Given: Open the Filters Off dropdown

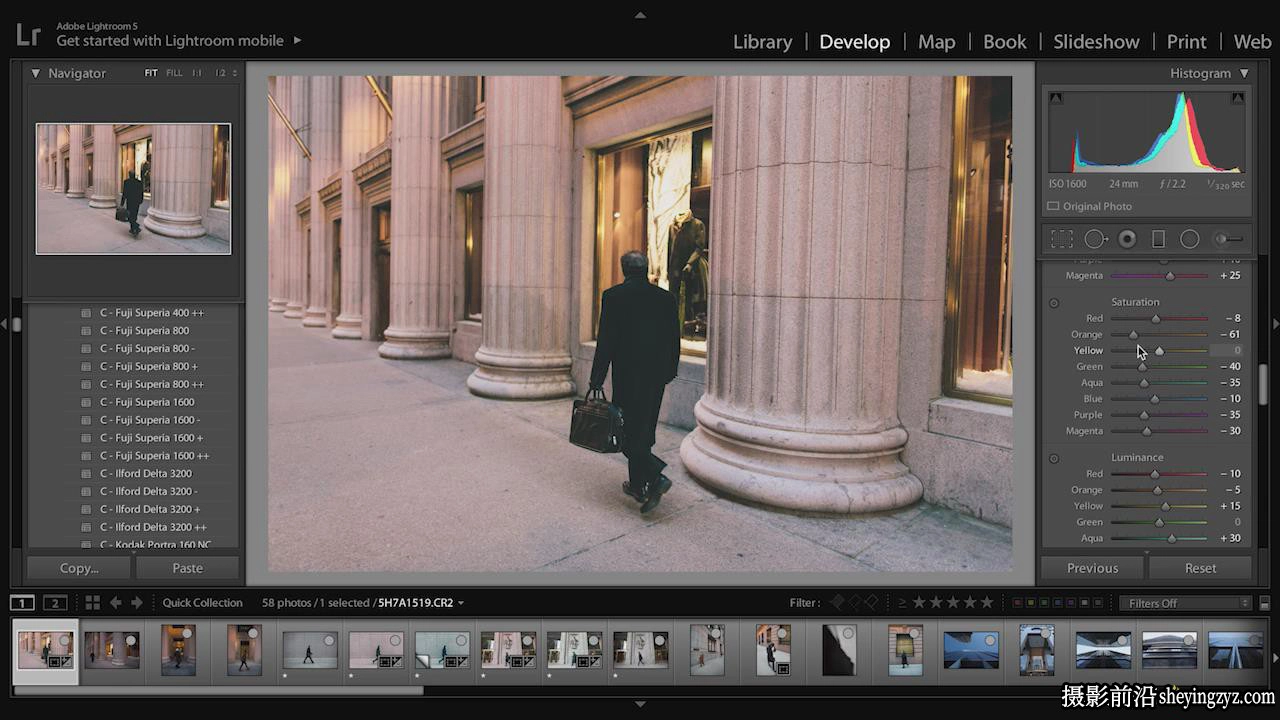Looking at the screenshot, I should coord(1185,603).
